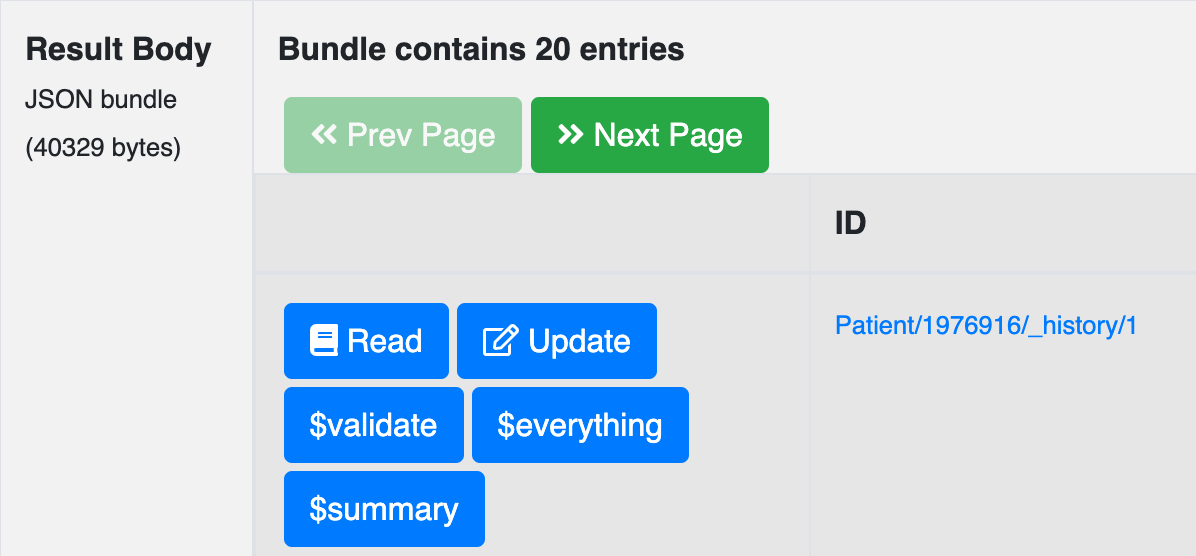Click the Result Body label

tap(119, 50)
